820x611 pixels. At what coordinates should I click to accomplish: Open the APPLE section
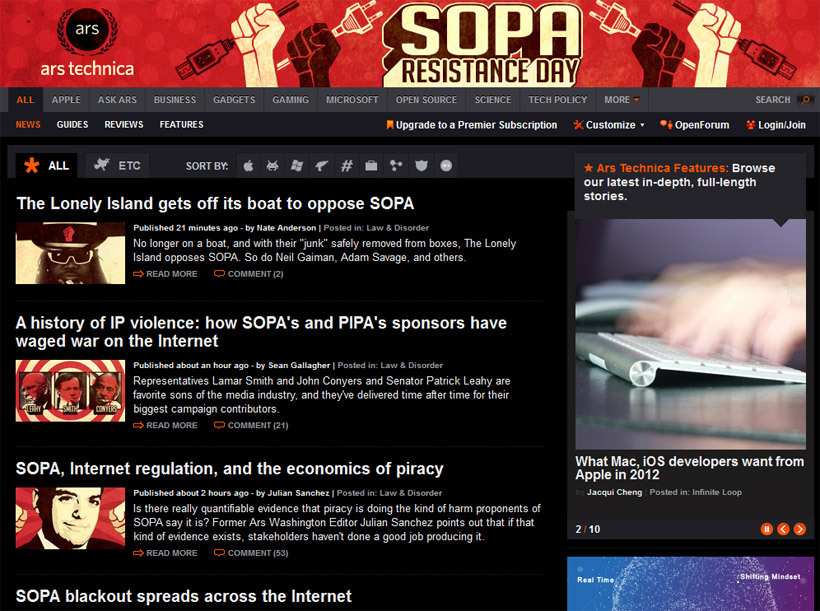click(66, 99)
